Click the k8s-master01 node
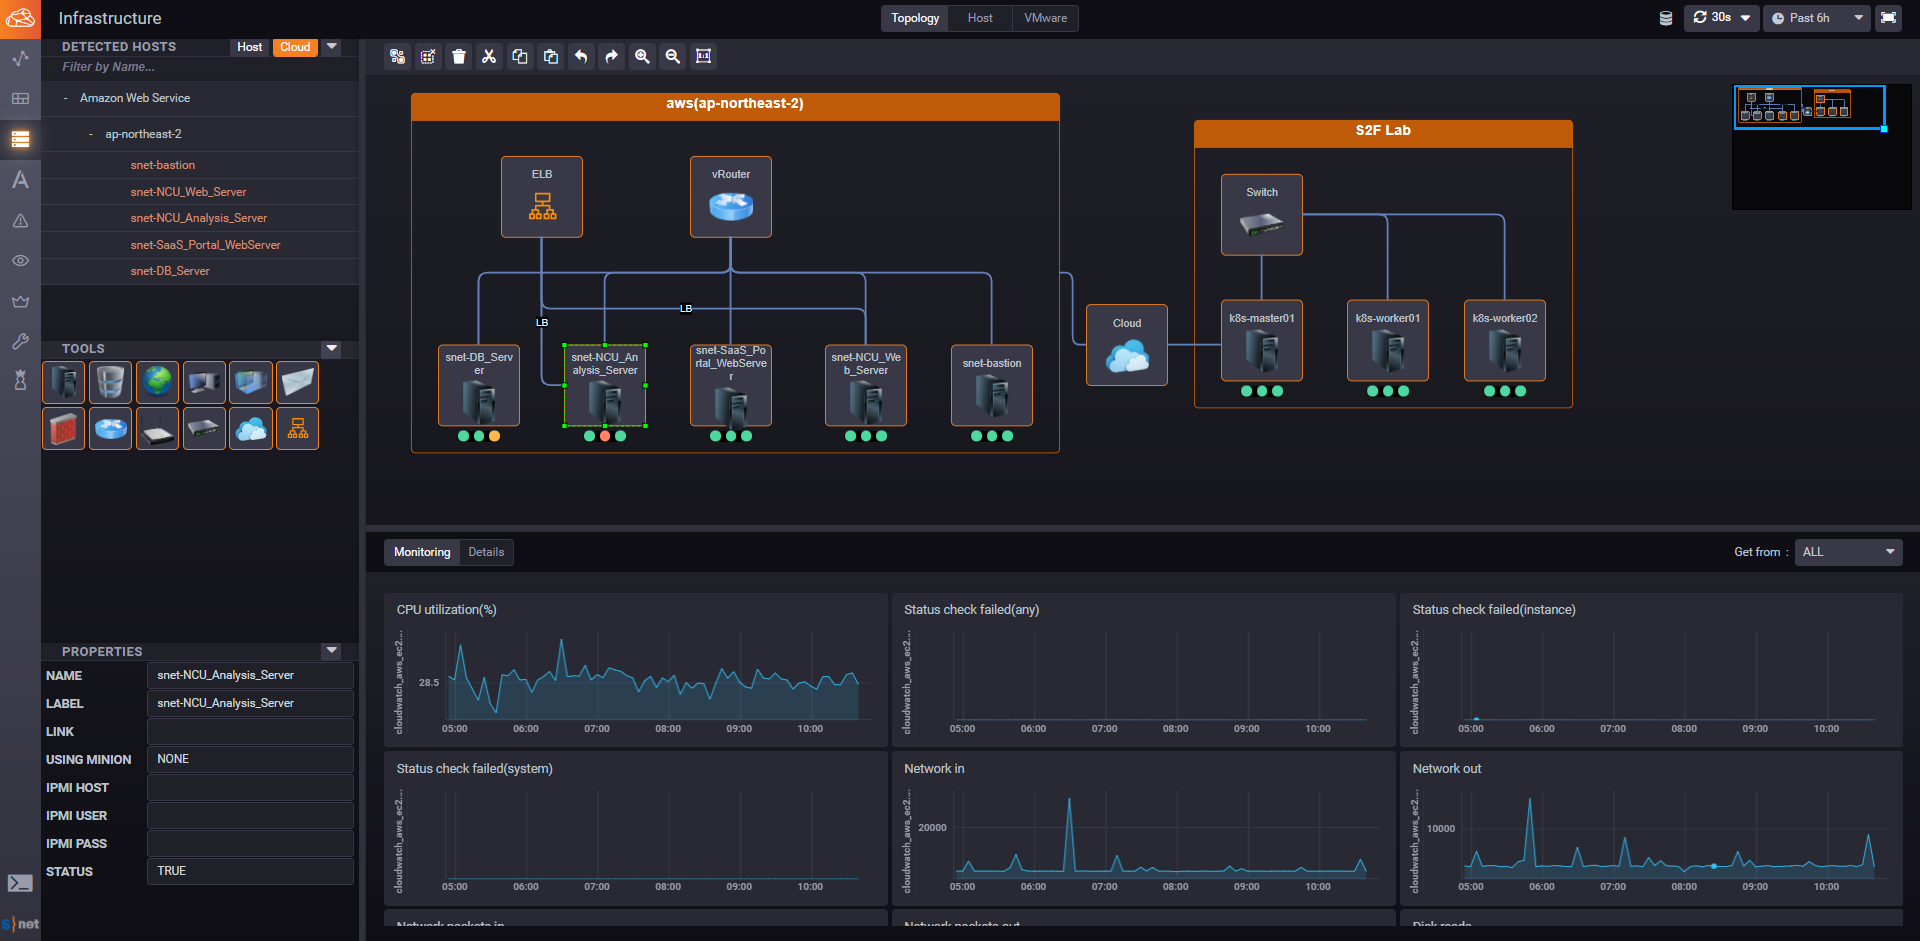This screenshot has height=941, width=1920. coord(1262,341)
